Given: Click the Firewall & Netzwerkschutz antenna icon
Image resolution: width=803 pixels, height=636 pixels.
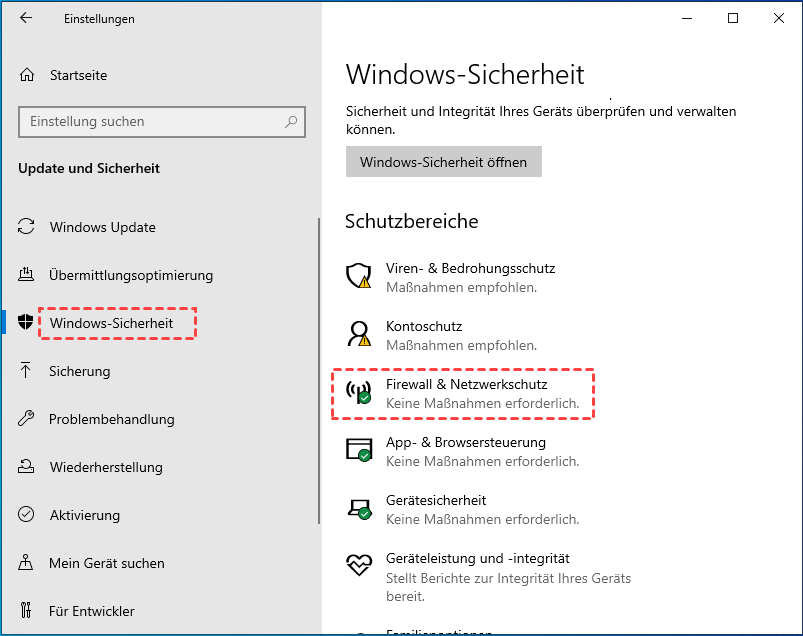Looking at the screenshot, I should pyautogui.click(x=358, y=392).
